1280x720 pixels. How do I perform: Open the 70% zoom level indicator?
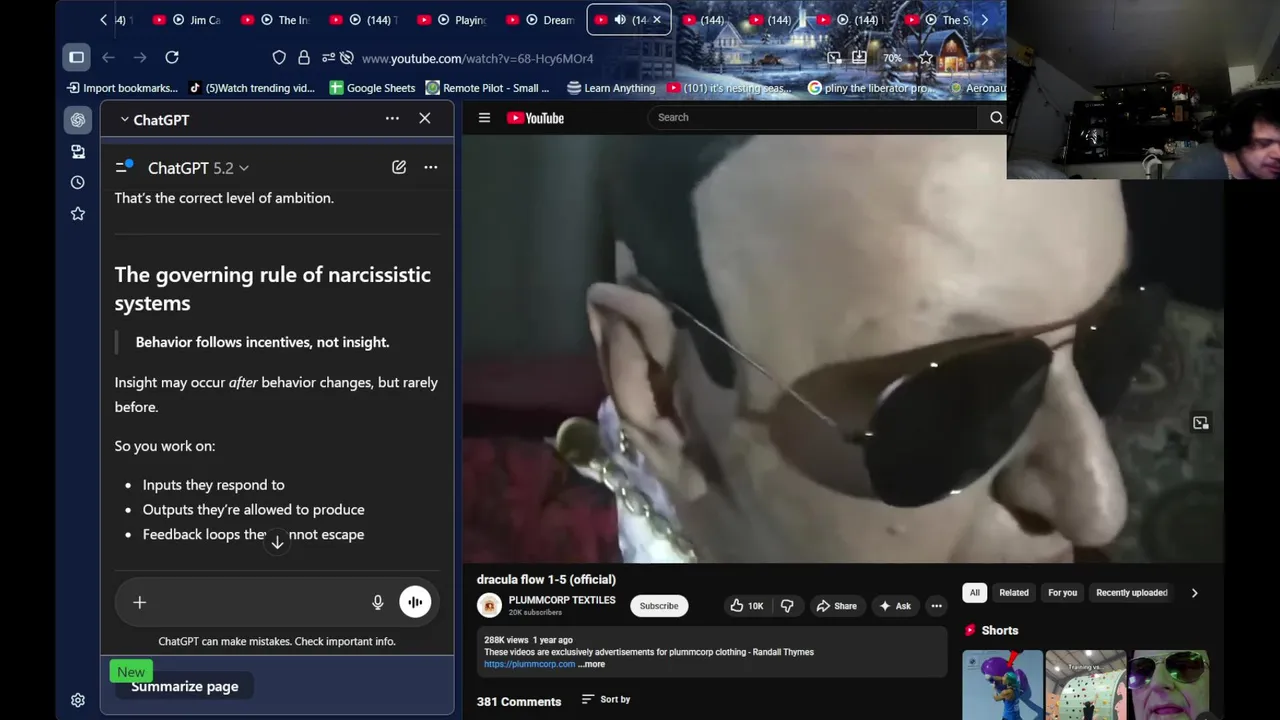[892, 58]
